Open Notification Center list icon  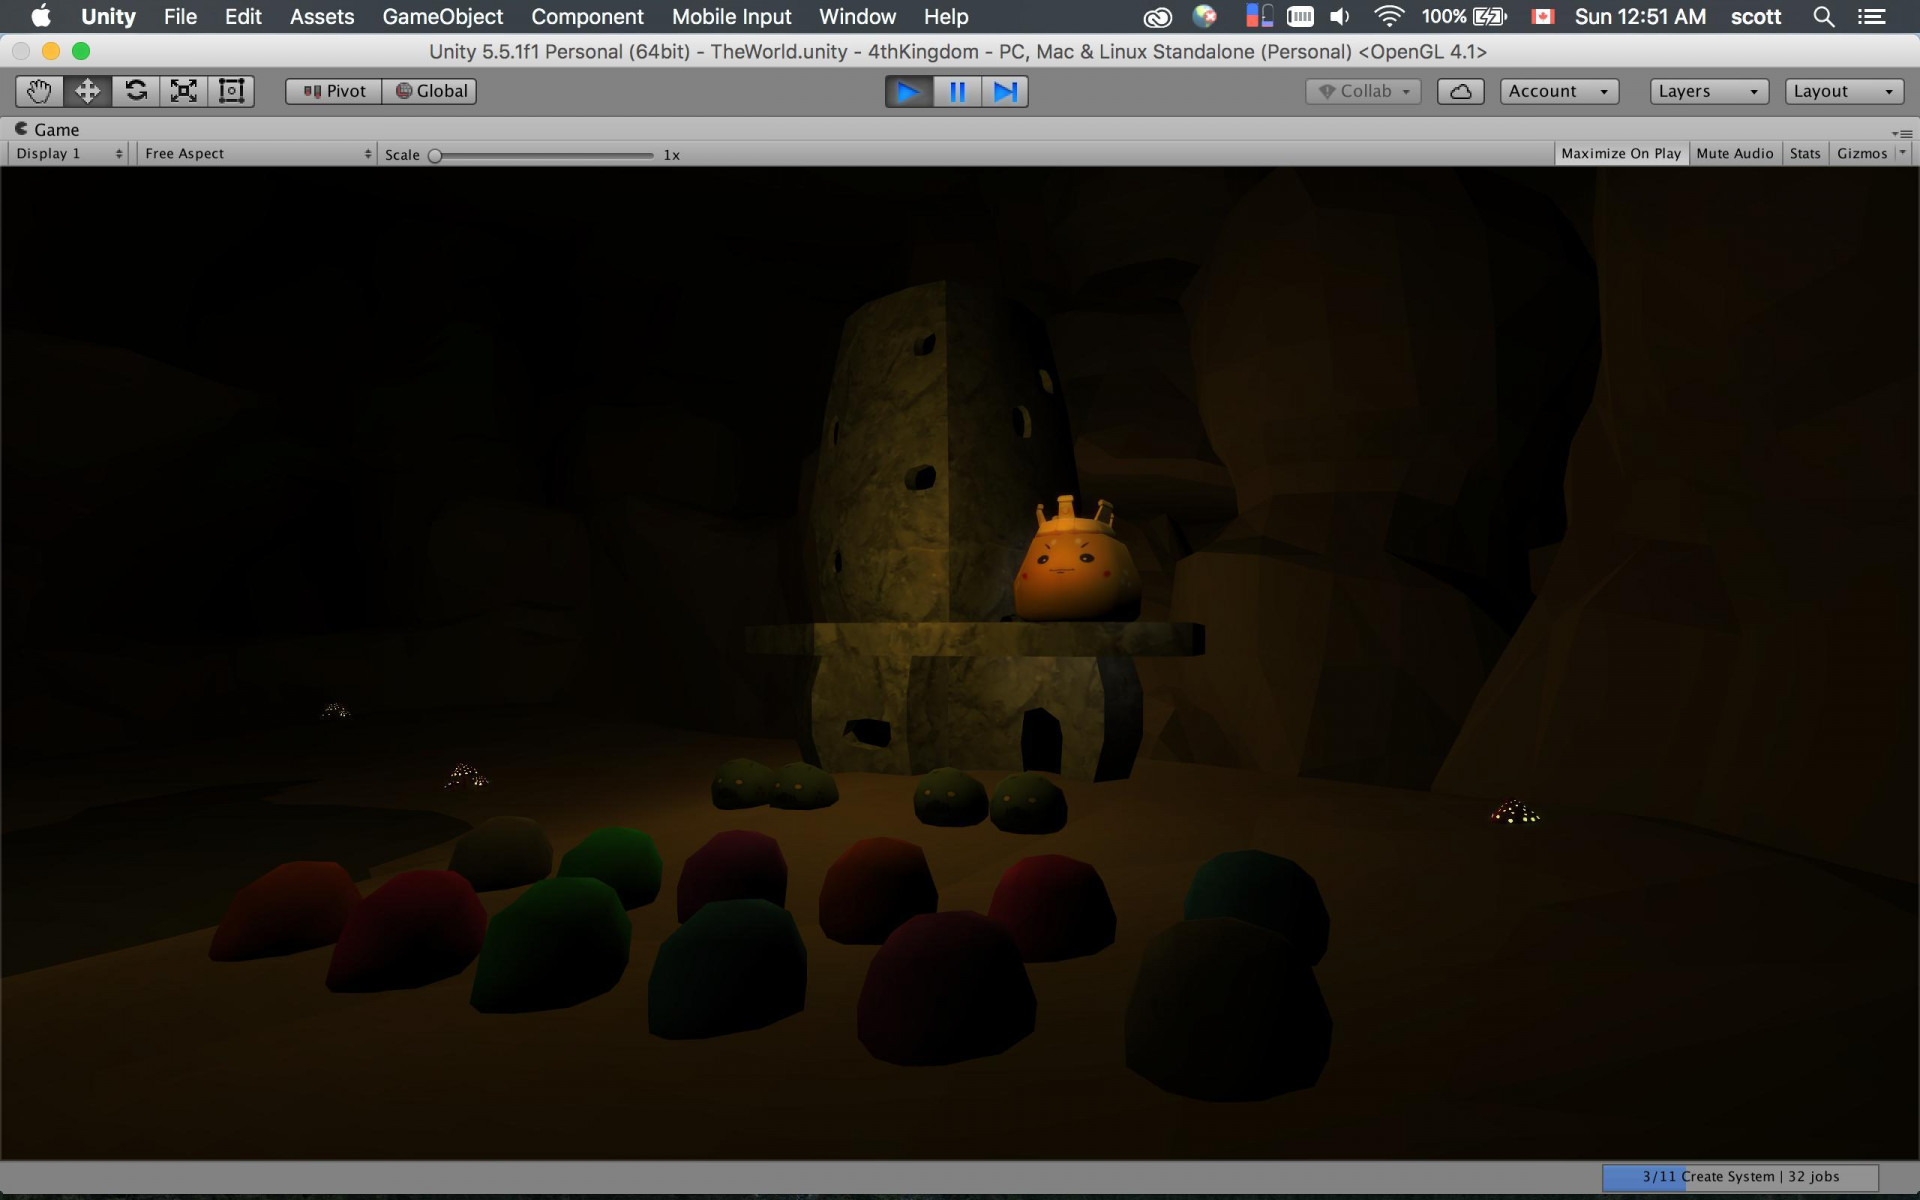1871,16
